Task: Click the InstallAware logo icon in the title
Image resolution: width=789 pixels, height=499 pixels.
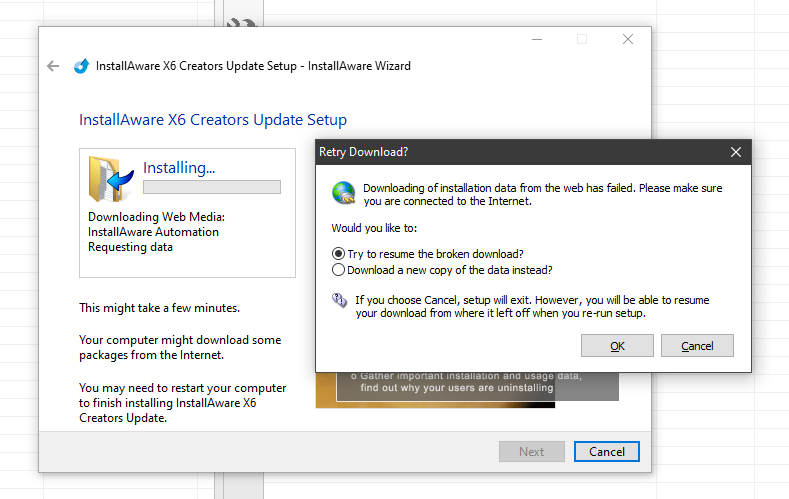Action: click(x=81, y=66)
